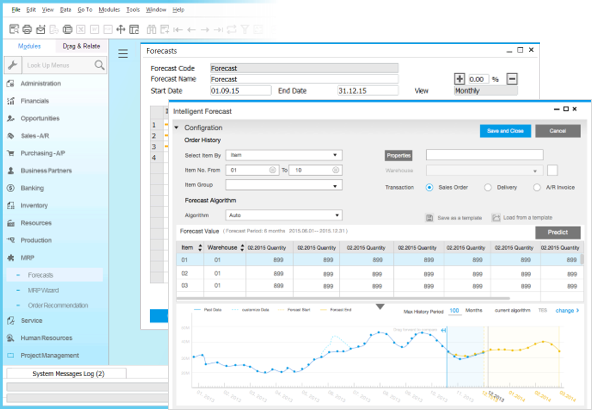
Task: Click the plus icon next to percentage field
Action: click(459, 79)
